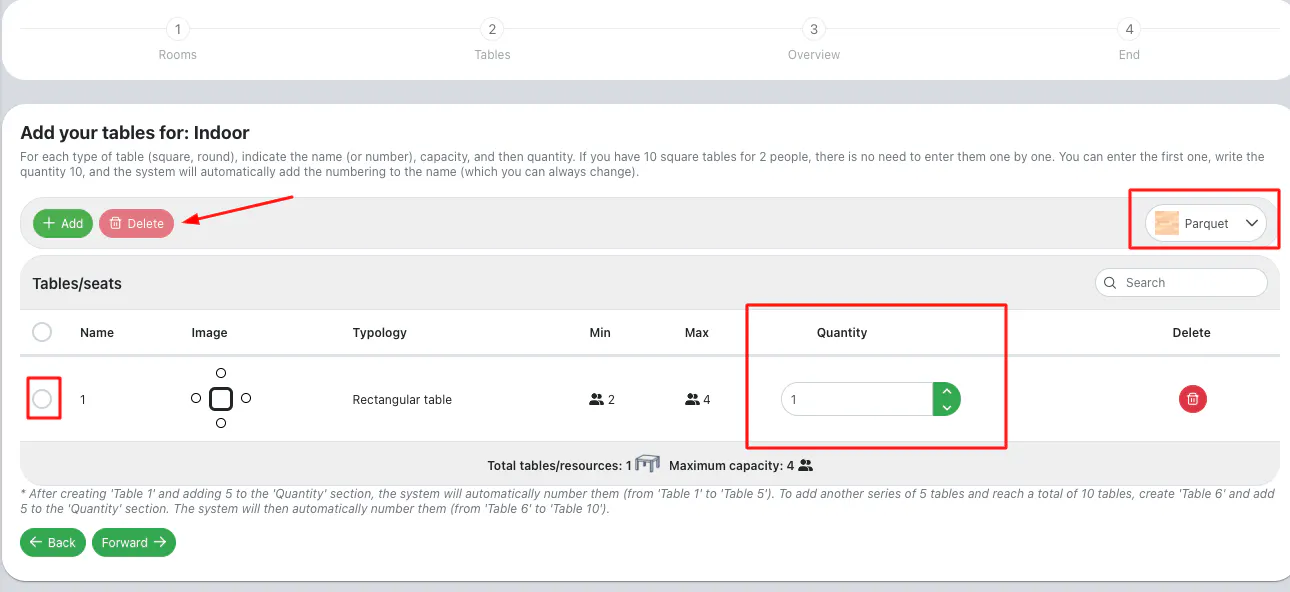Open the Parquet floor dropdown
Viewport: 1290px width, 592px height.
pos(1251,224)
